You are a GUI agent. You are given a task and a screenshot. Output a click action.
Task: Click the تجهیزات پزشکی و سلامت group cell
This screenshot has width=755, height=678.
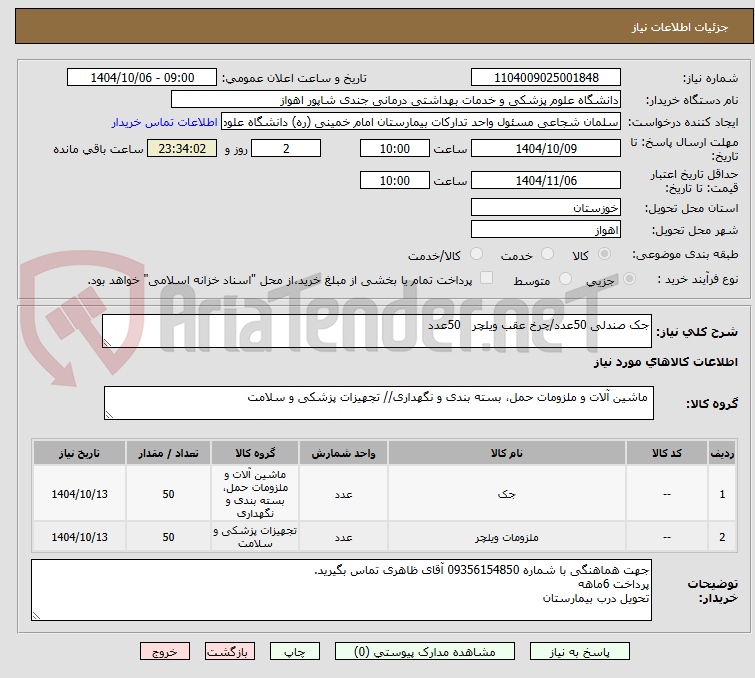point(255,537)
